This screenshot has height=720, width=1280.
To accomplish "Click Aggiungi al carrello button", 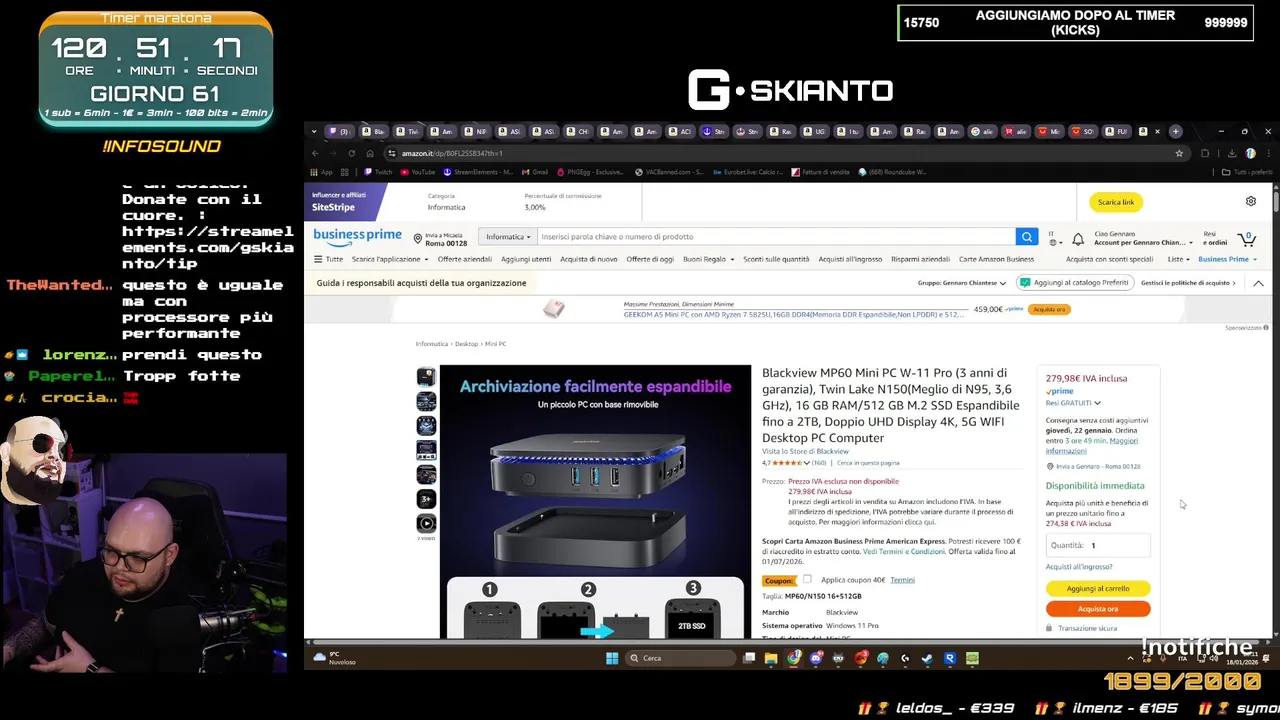I will pos(1098,589).
